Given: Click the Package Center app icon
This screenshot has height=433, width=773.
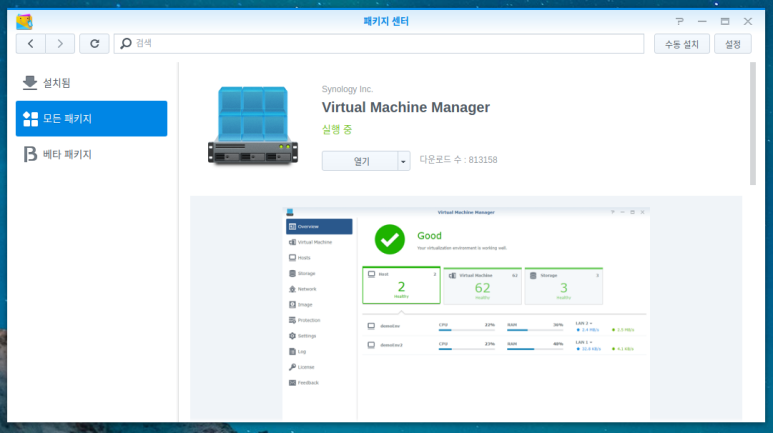Looking at the screenshot, I should (x=24, y=22).
